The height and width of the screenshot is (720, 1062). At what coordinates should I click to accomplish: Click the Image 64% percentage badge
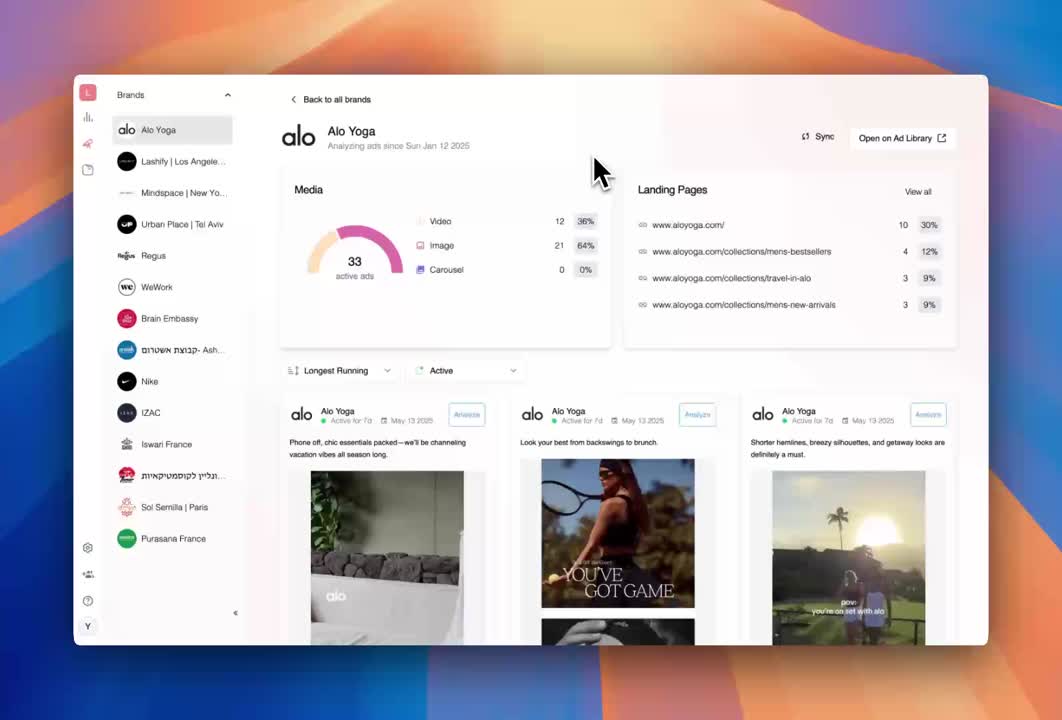click(585, 246)
